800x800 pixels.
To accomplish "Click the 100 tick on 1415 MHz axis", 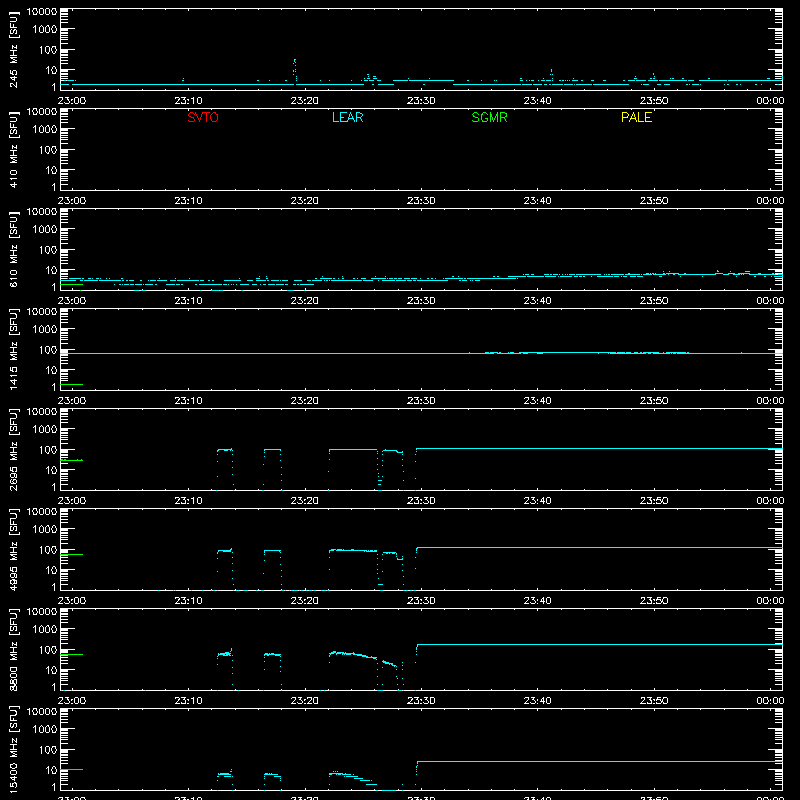I will pyautogui.click(x=48, y=349).
